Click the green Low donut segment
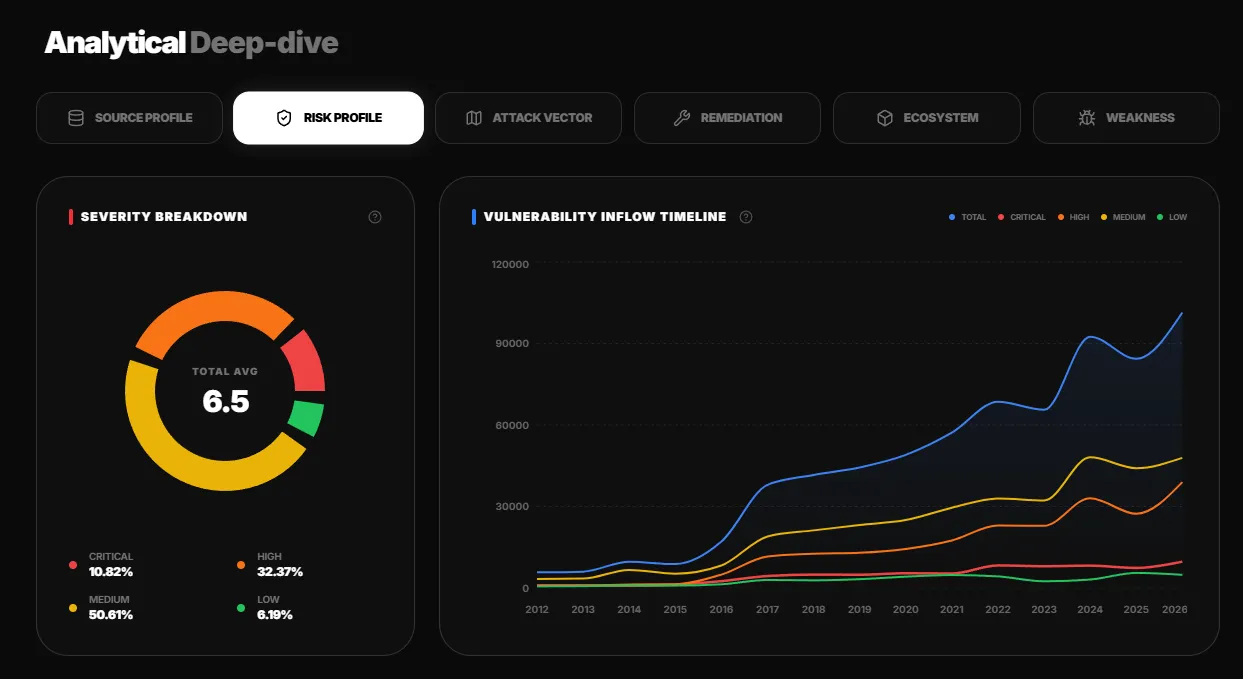Screen dimensions: 1243x679 click(x=308, y=418)
